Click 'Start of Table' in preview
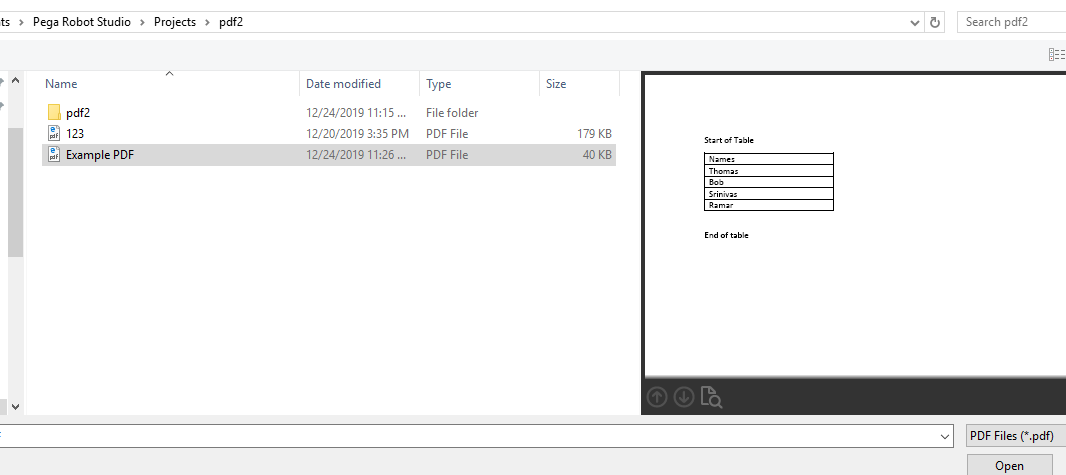 pos(729,141)
